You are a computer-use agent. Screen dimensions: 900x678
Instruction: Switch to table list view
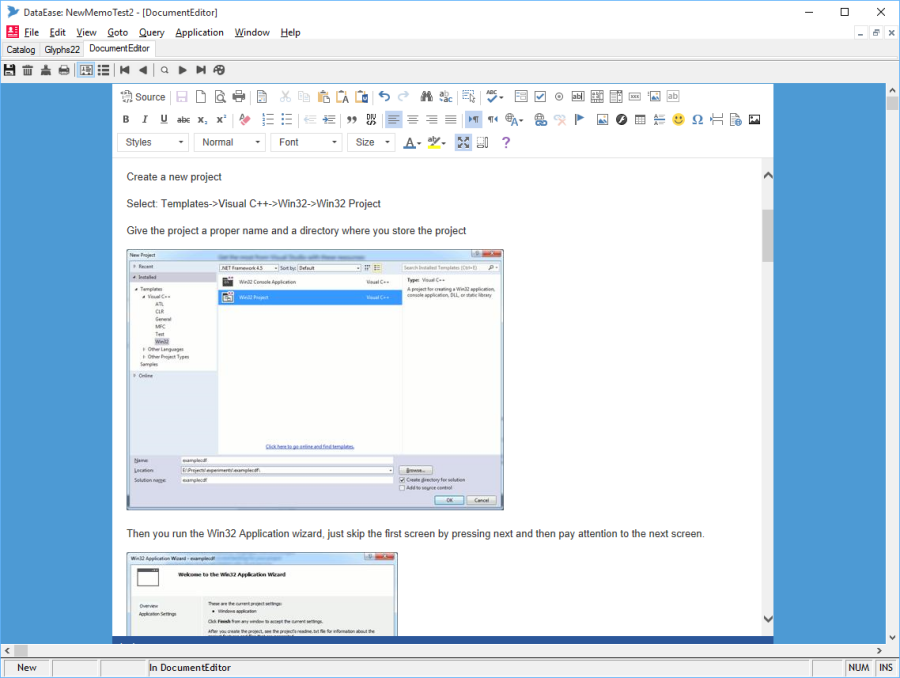tap(103, 70)
